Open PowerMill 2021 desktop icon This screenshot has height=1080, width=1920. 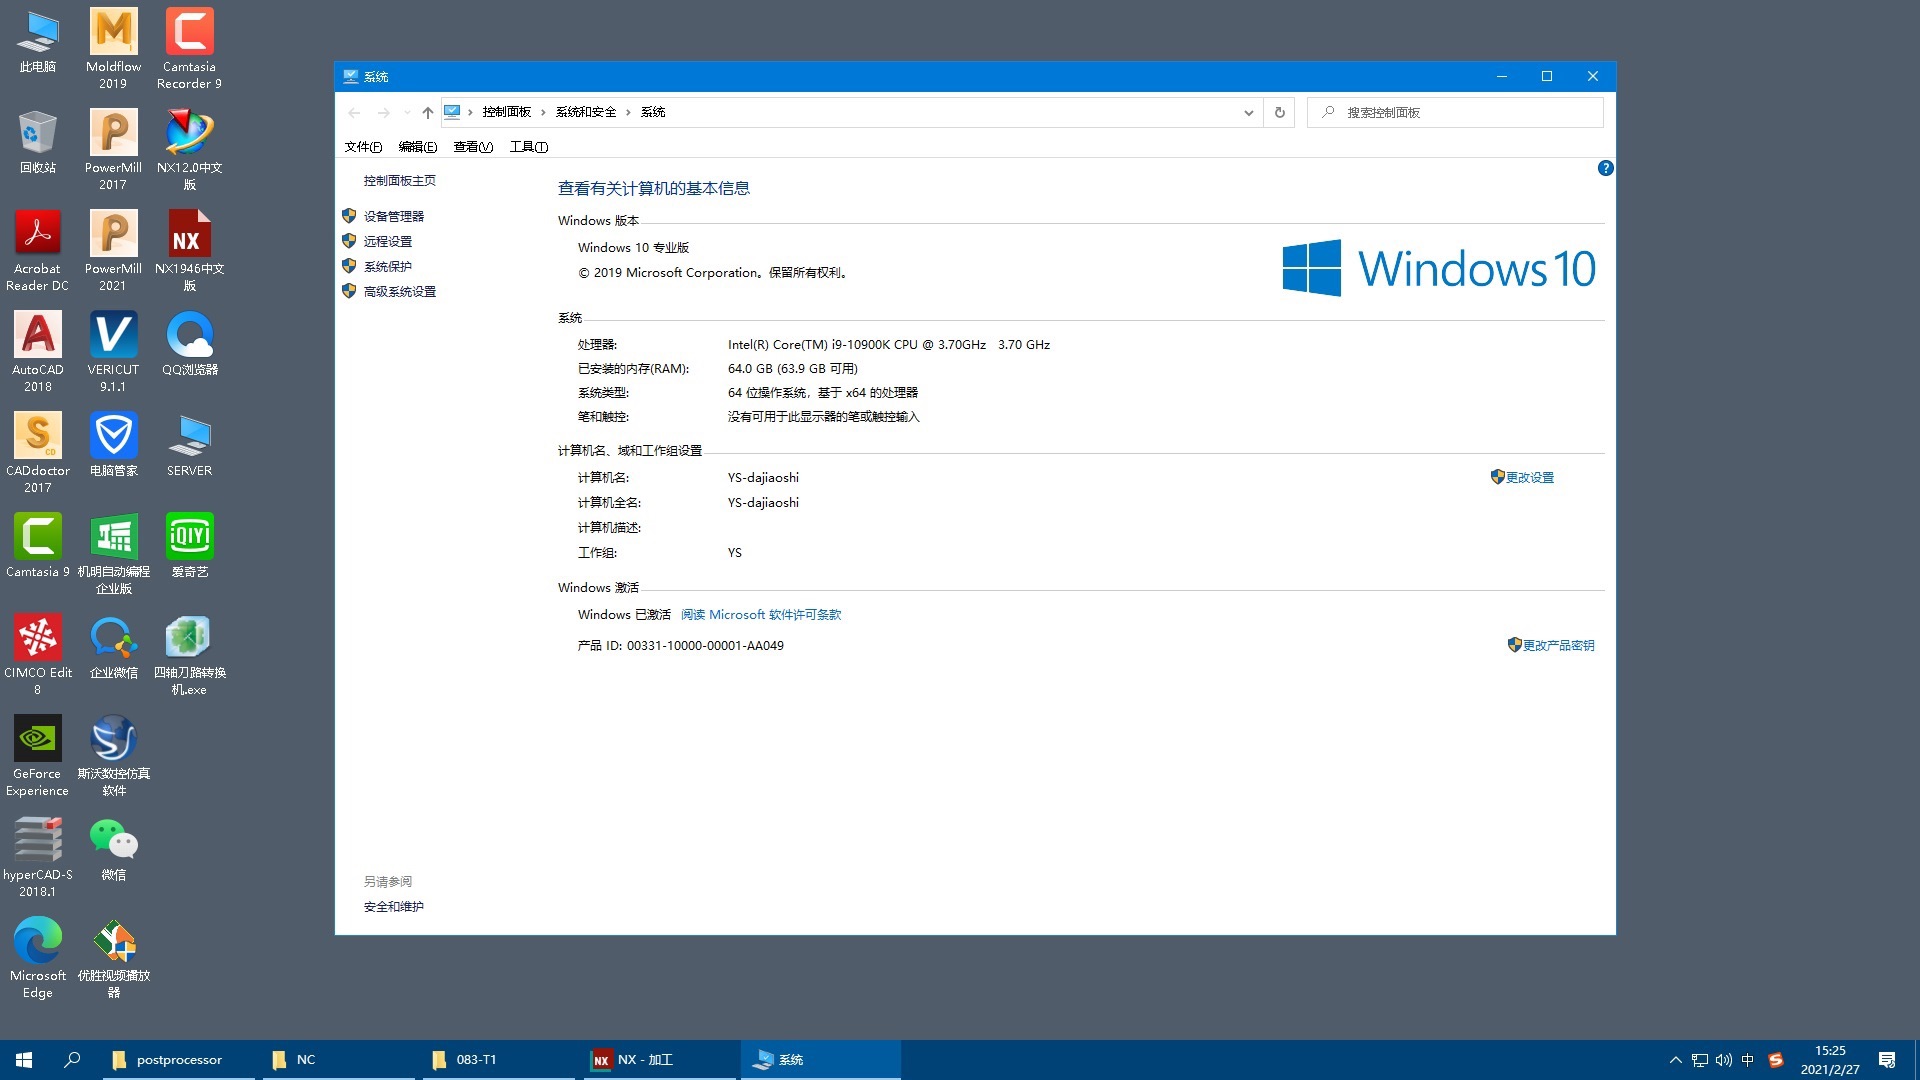point(113,251)
